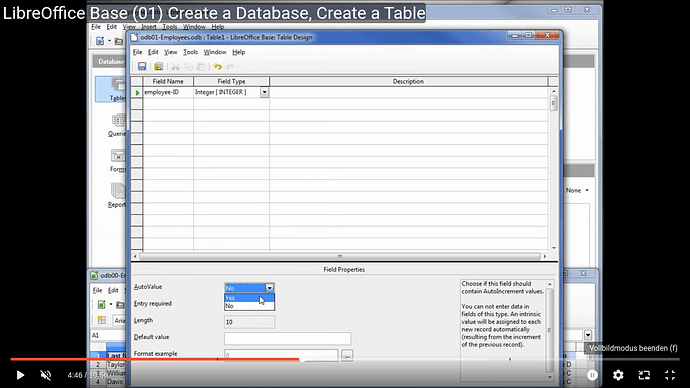Click the Entry required label
Image resolution: width=690 pixels, height=388 pixels.
pos(153,304)
